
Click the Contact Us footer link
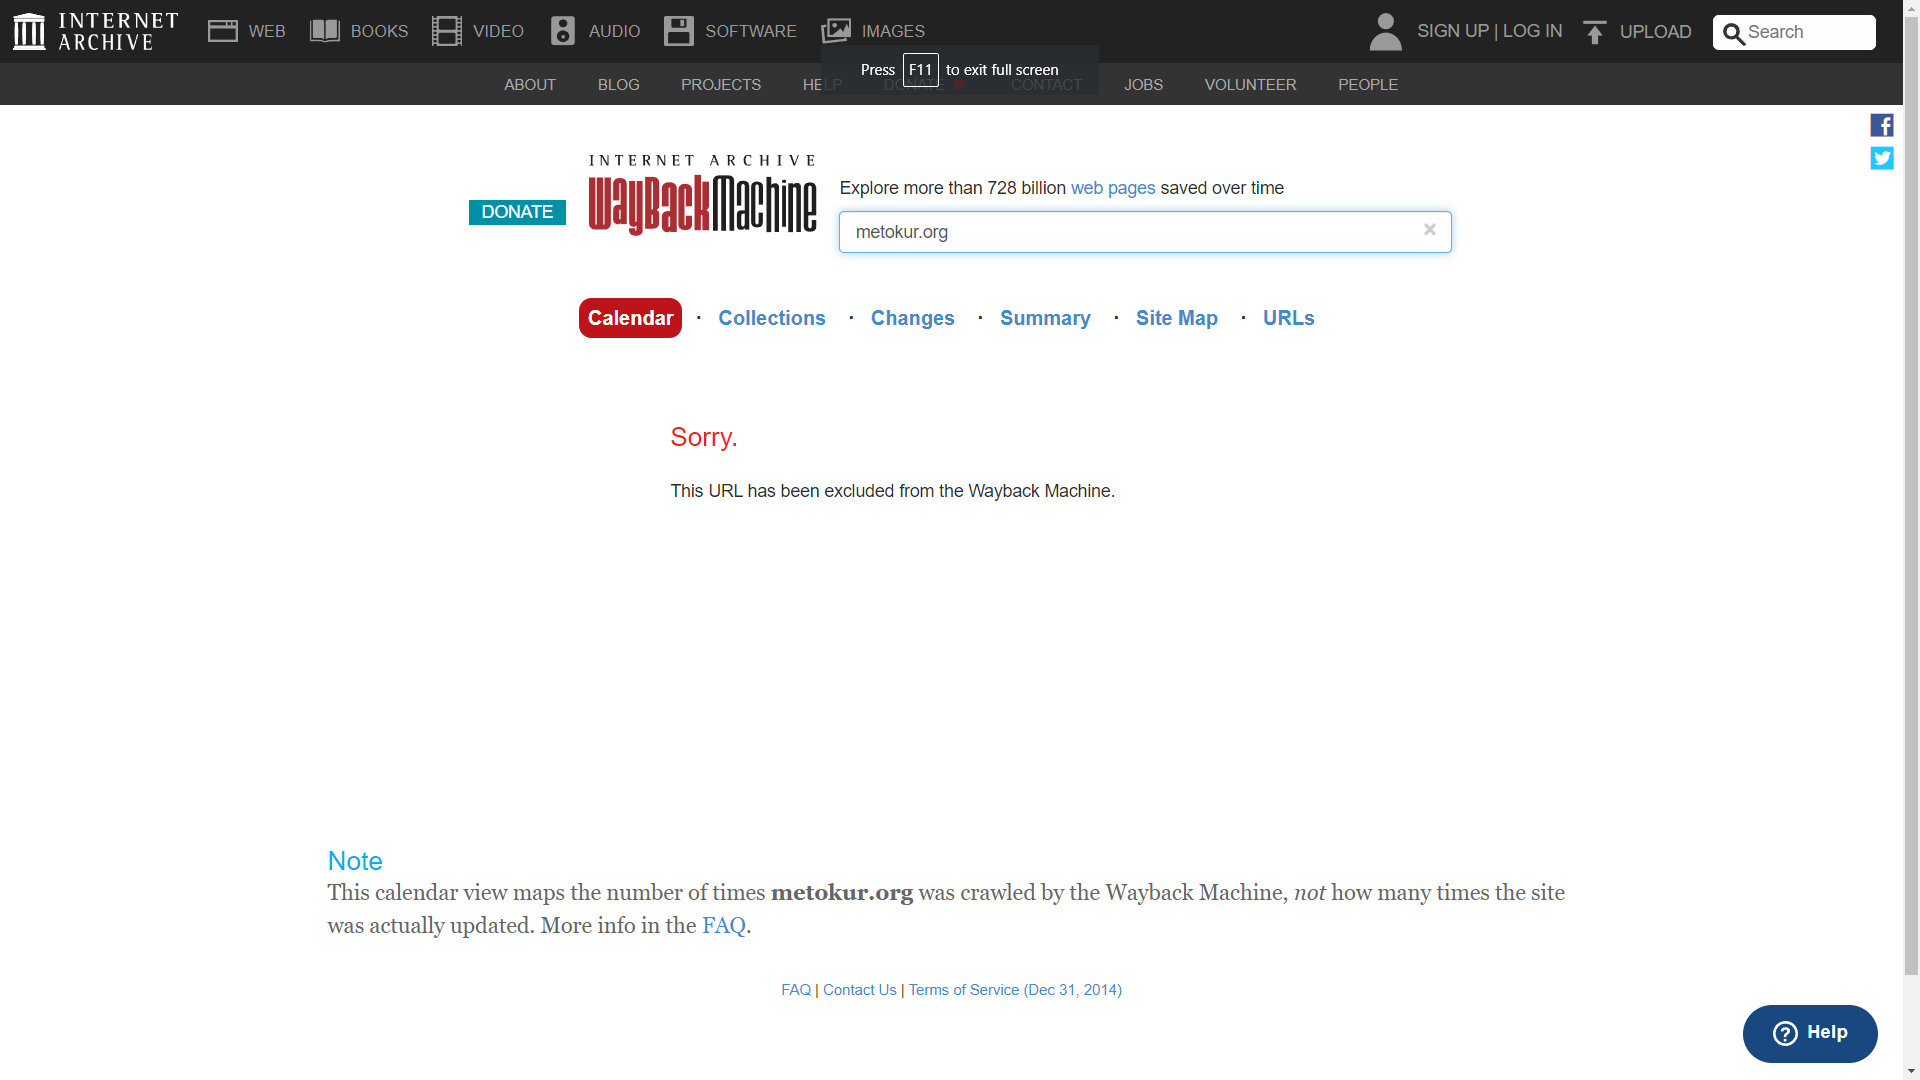[860, 990]
